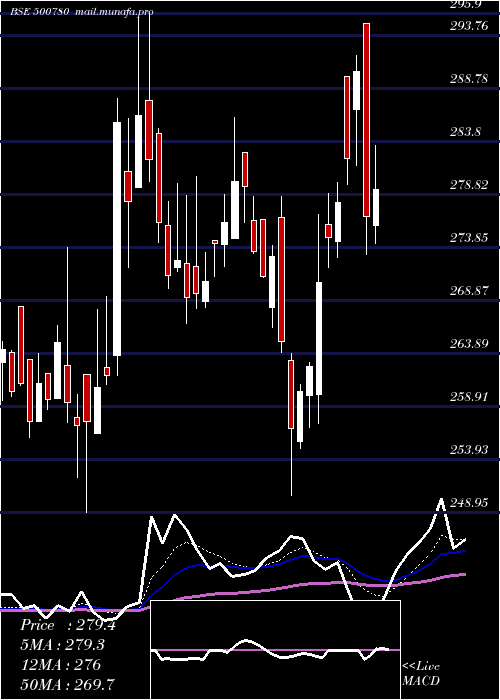Viewport: 500px width, 700px height.
Task: Click the '5MA : 279.3' readout
Action: pos(64,645)
